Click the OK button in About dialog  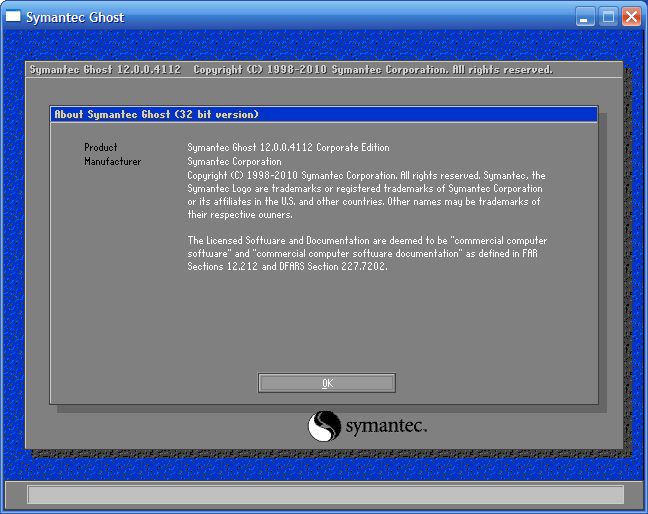[x=326, y=383]
